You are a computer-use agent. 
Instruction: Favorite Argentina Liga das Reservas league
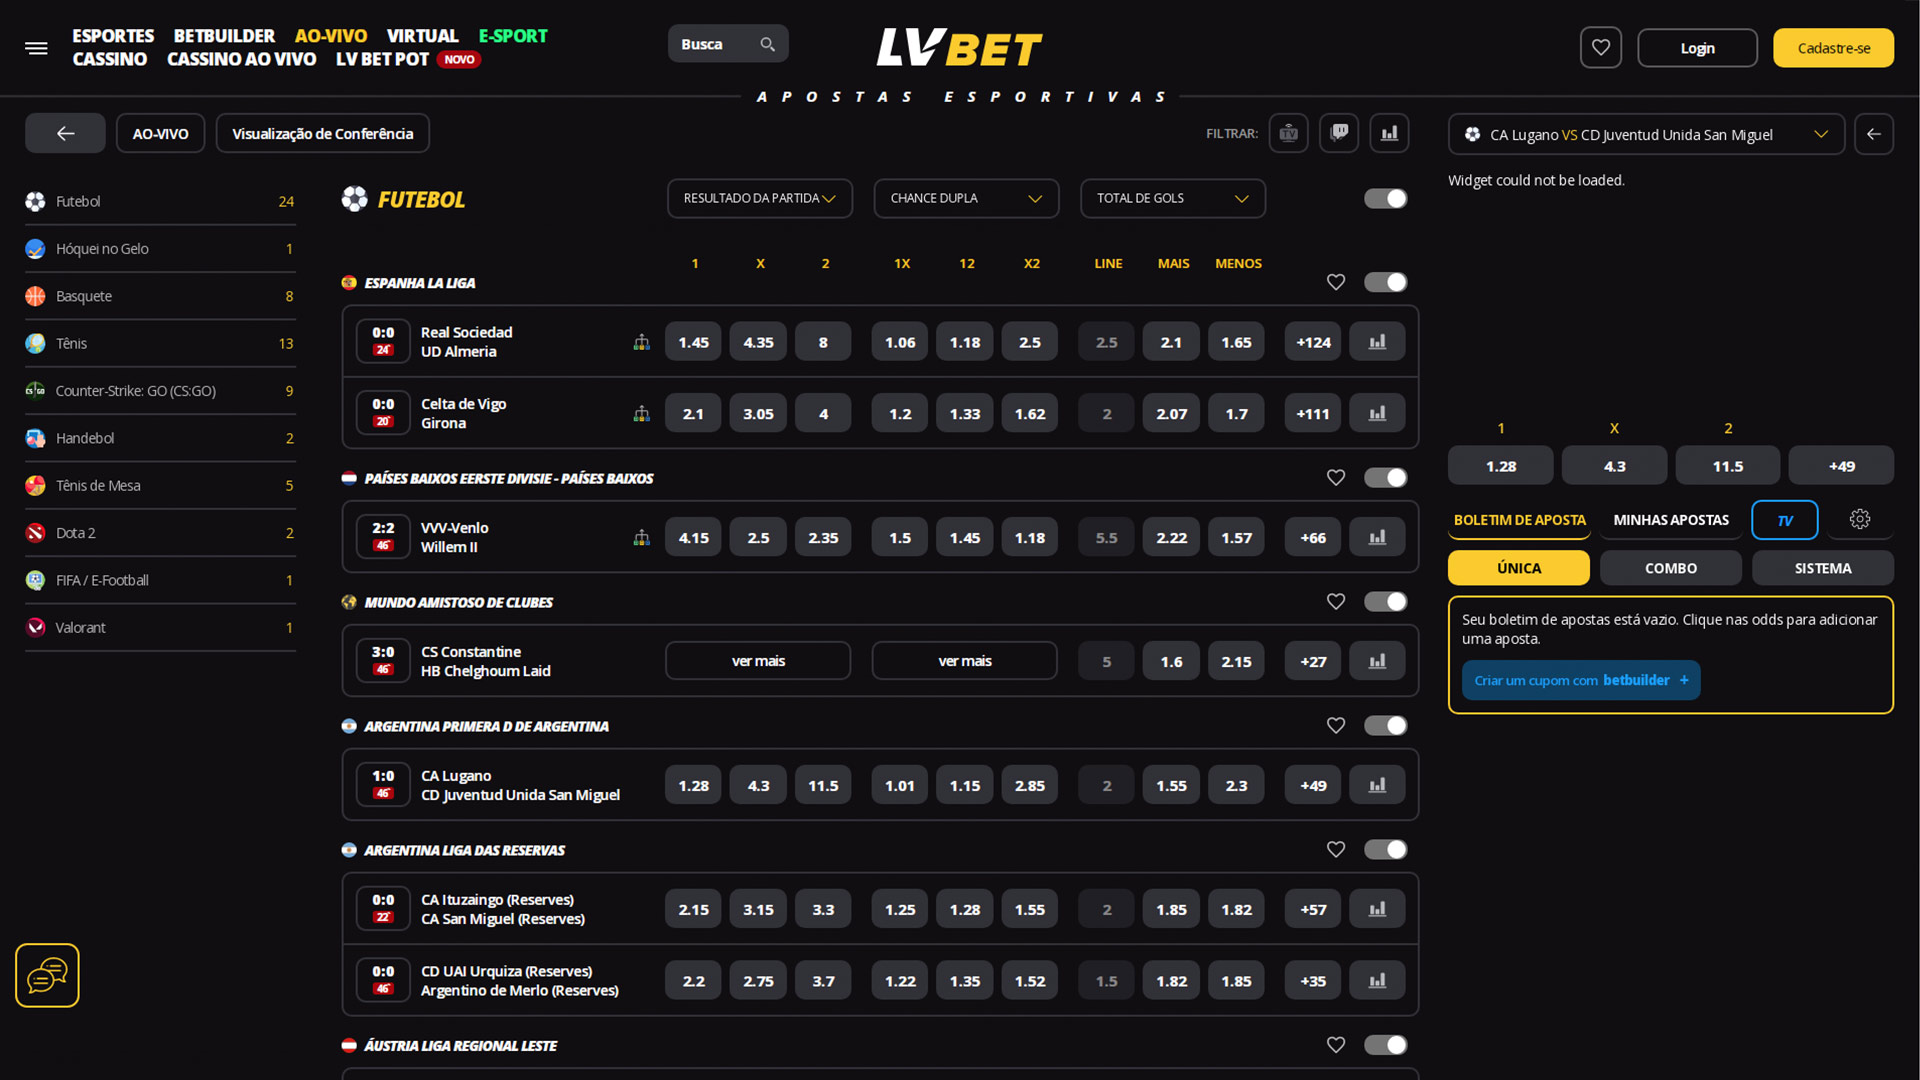(1335, 849)
